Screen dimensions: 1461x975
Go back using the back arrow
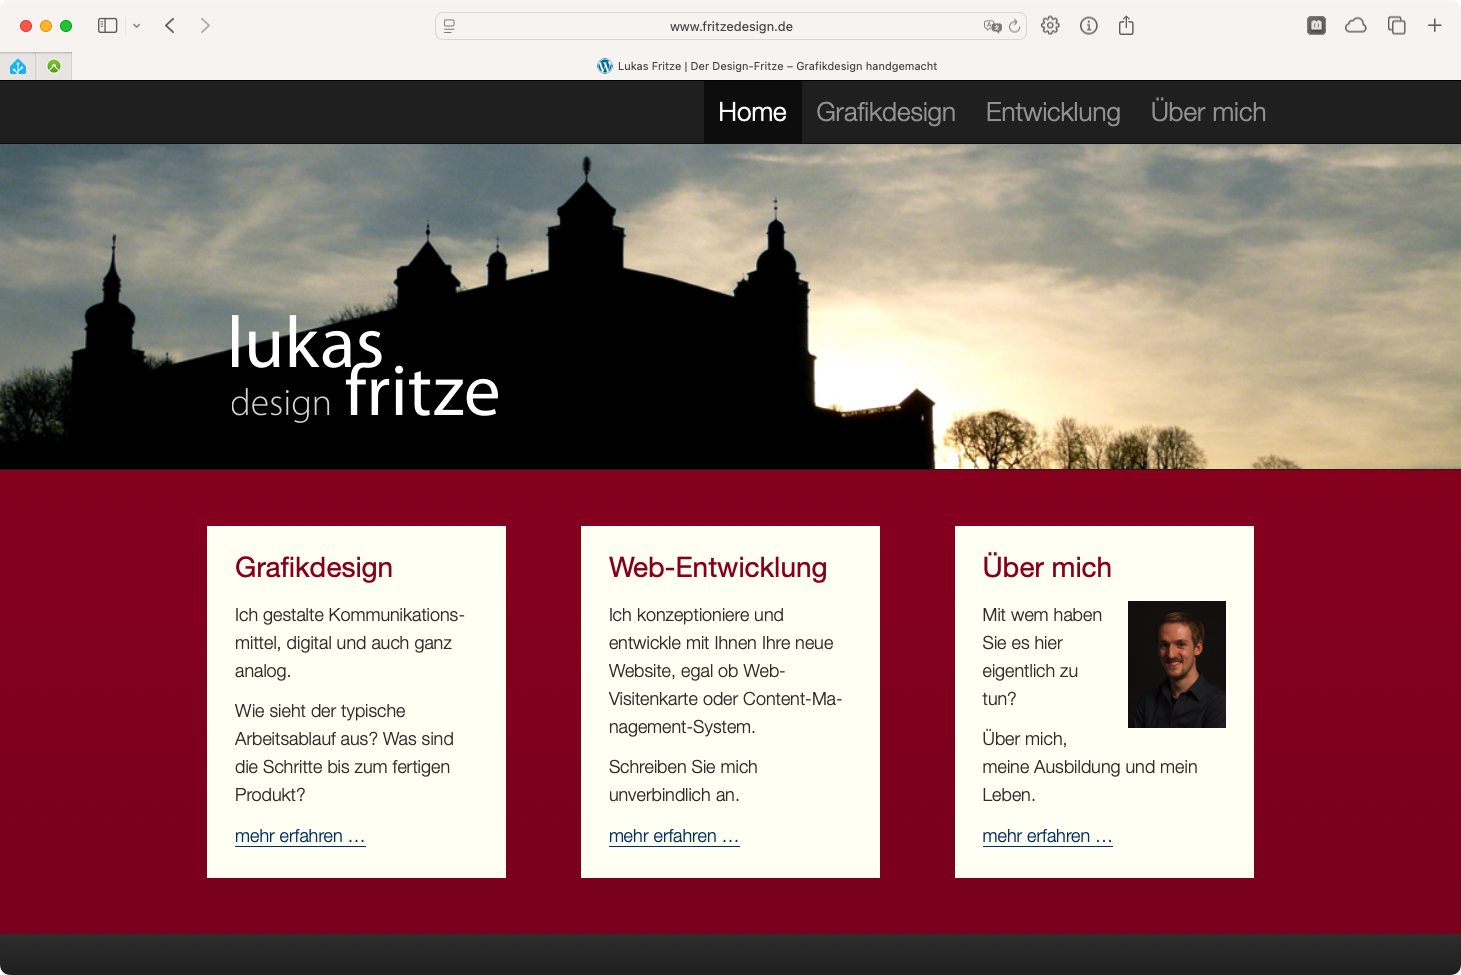point(169,25)
